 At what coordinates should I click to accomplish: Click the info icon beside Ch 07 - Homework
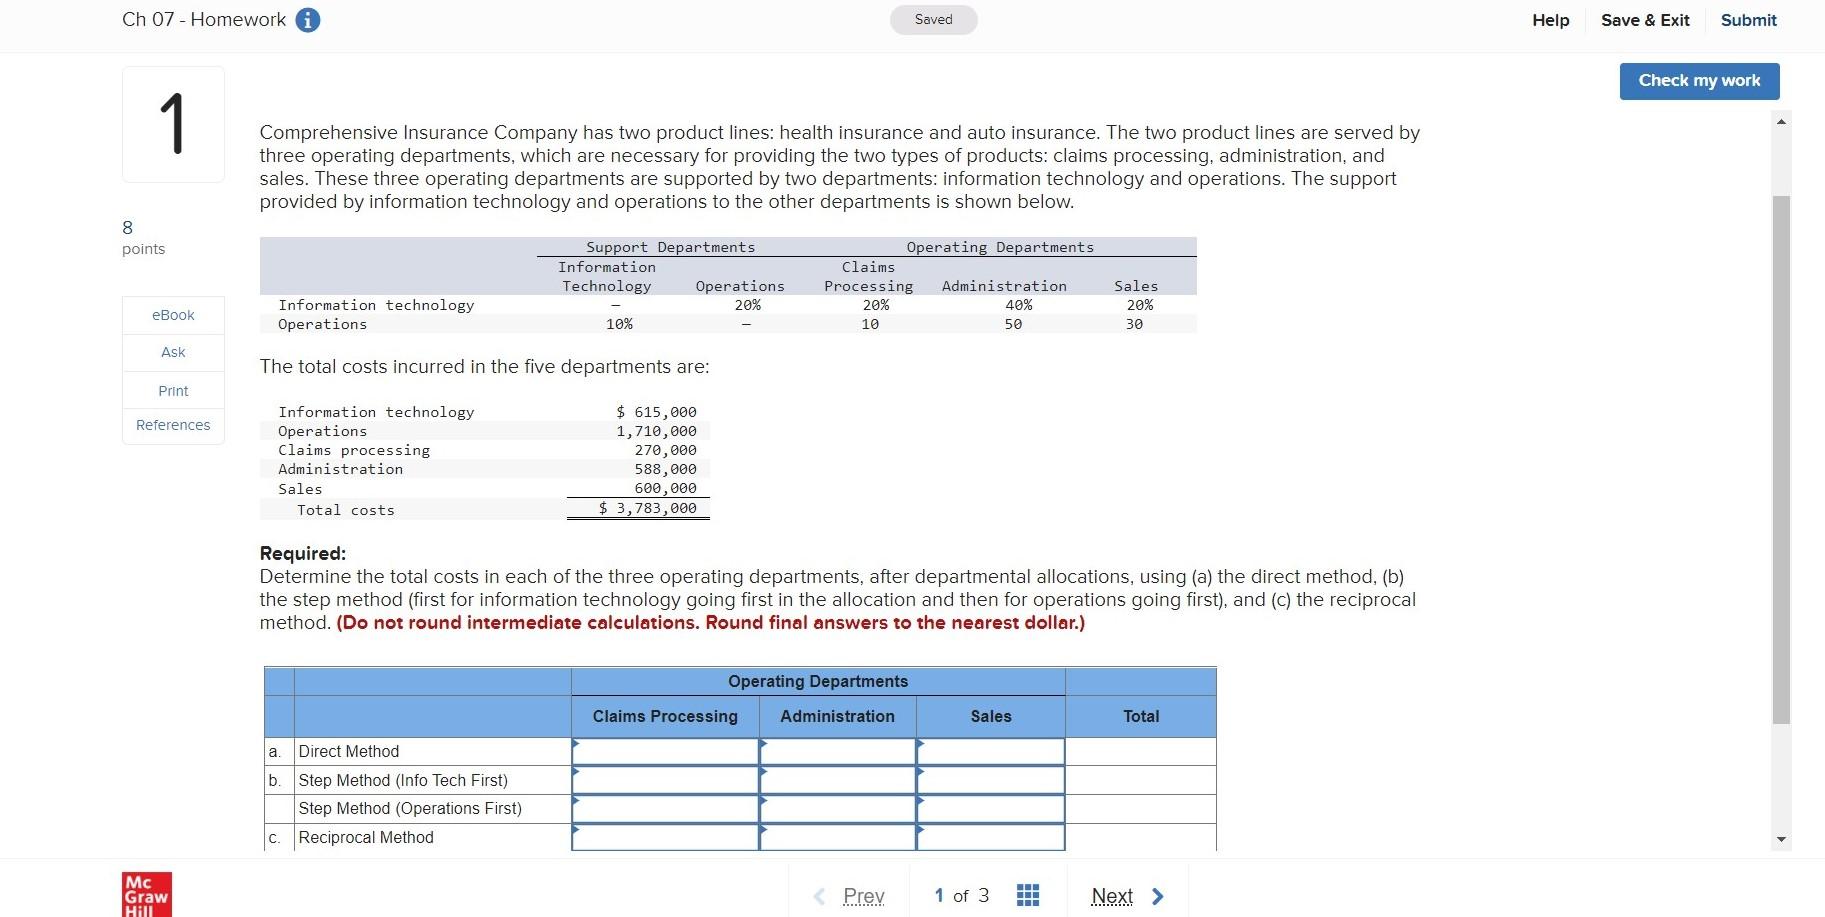click(x=306, y=19)
